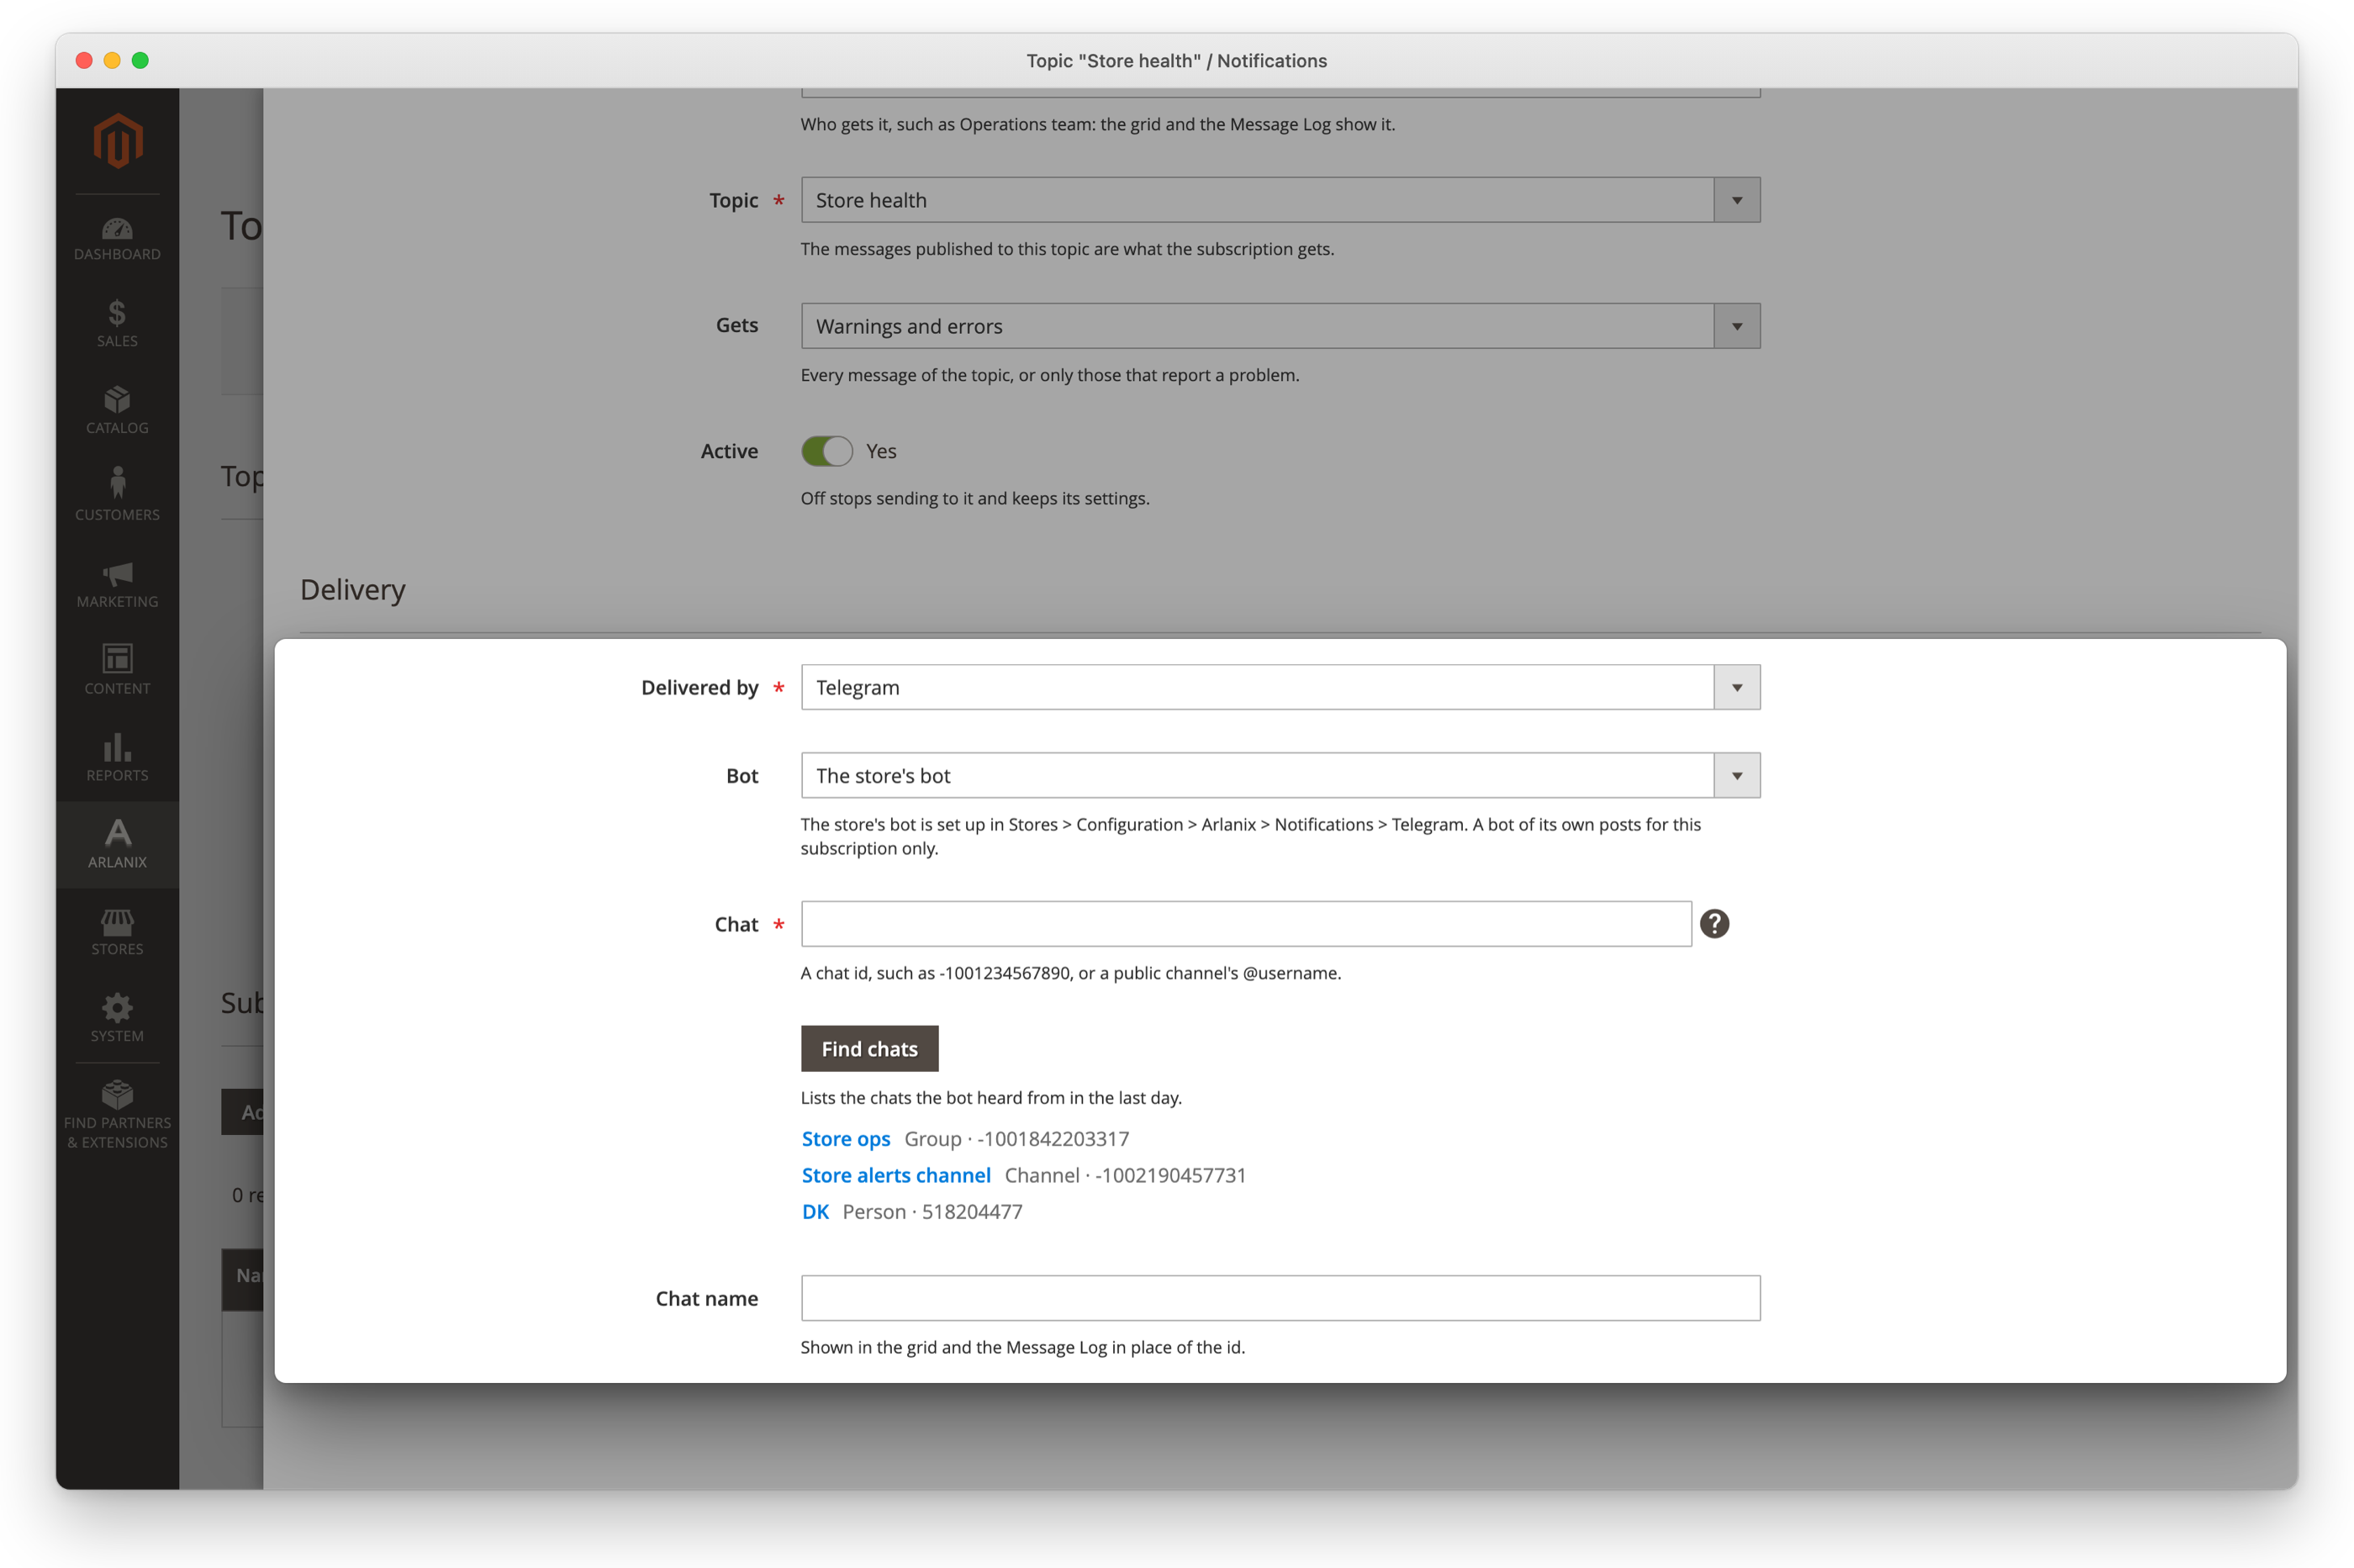Open the Reports menu
The image size is (2354, 1568).
(x=117, y=758)
